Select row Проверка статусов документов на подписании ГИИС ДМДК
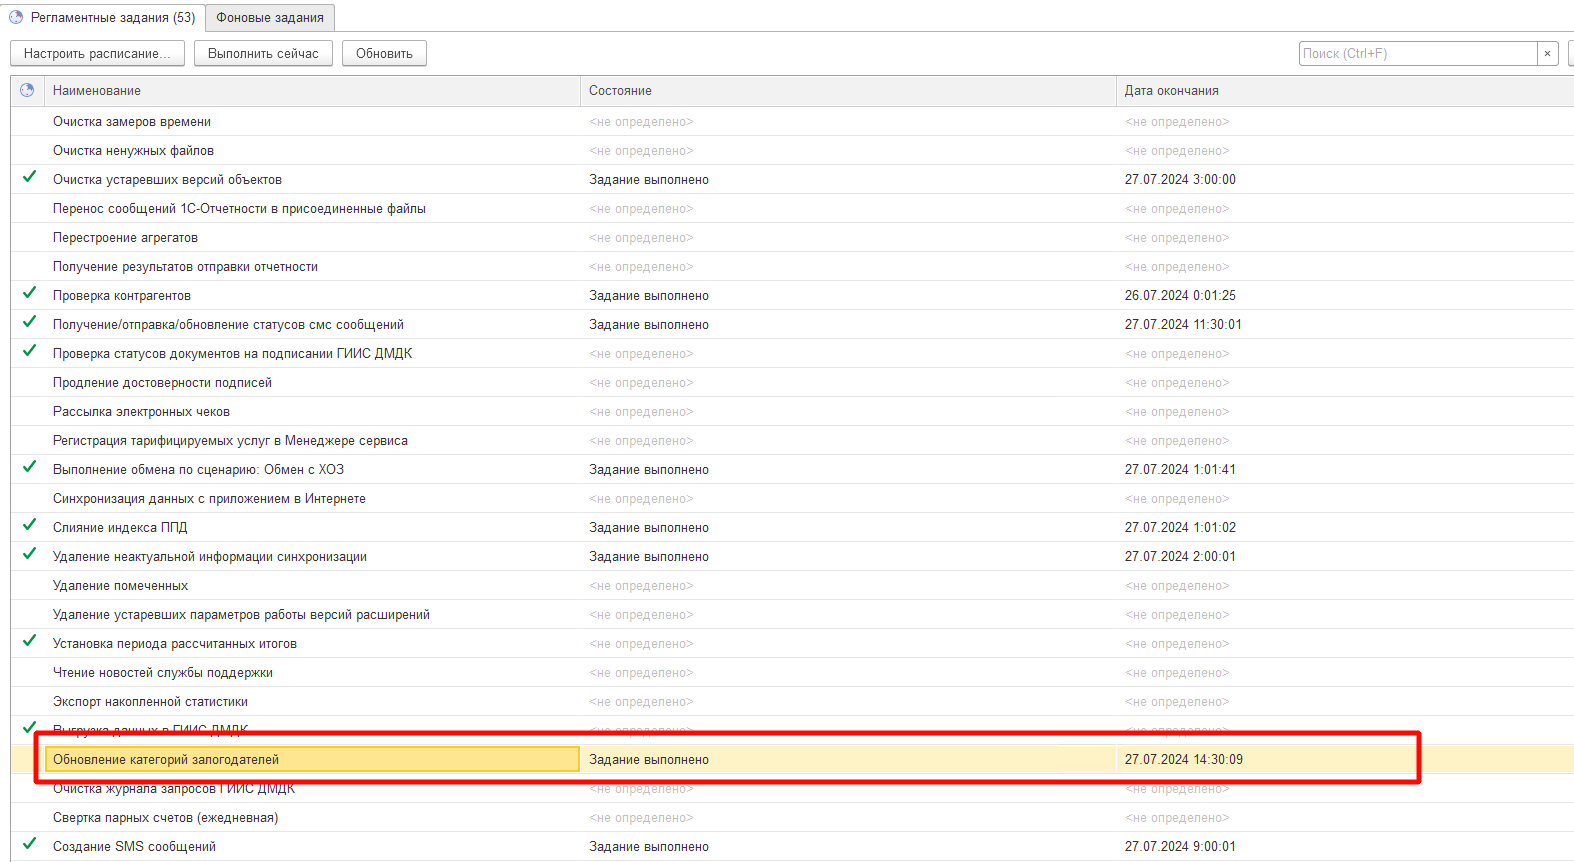Viewport: 1574px width, 862px height. point(792,353)
